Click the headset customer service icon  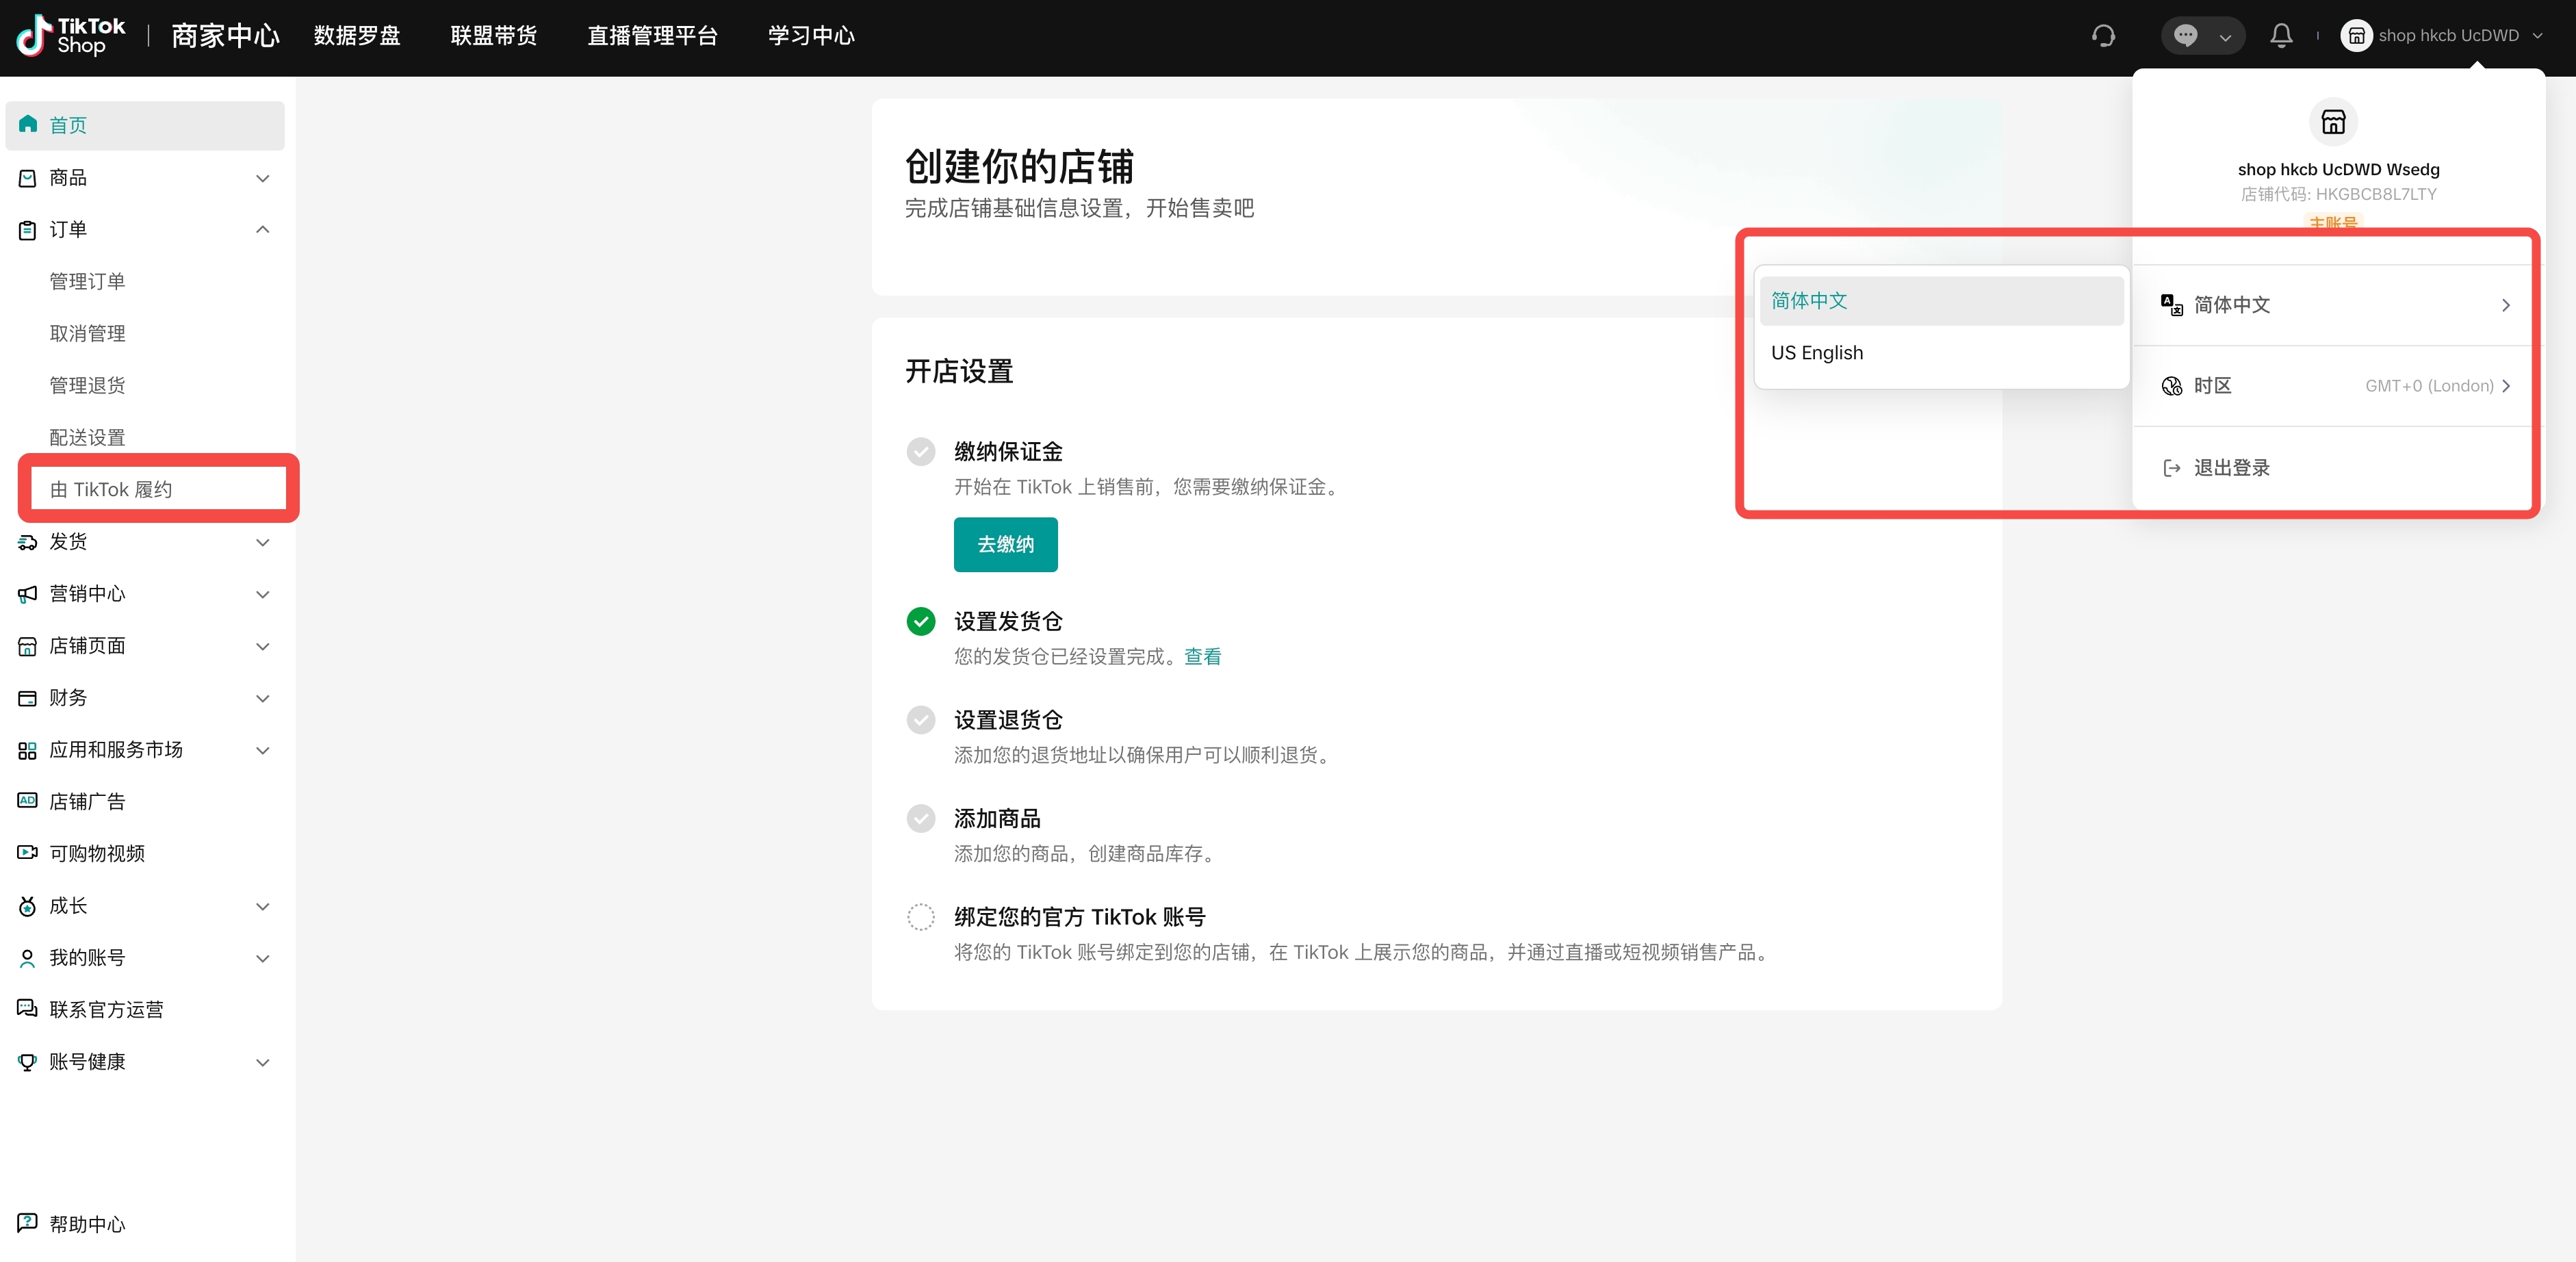(x=2103, y=36)
